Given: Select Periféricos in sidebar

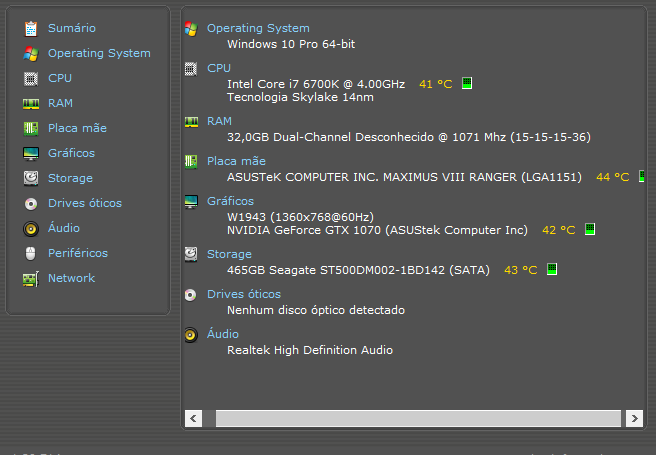Looking at the screenshot, I should [x=78, y=253].
